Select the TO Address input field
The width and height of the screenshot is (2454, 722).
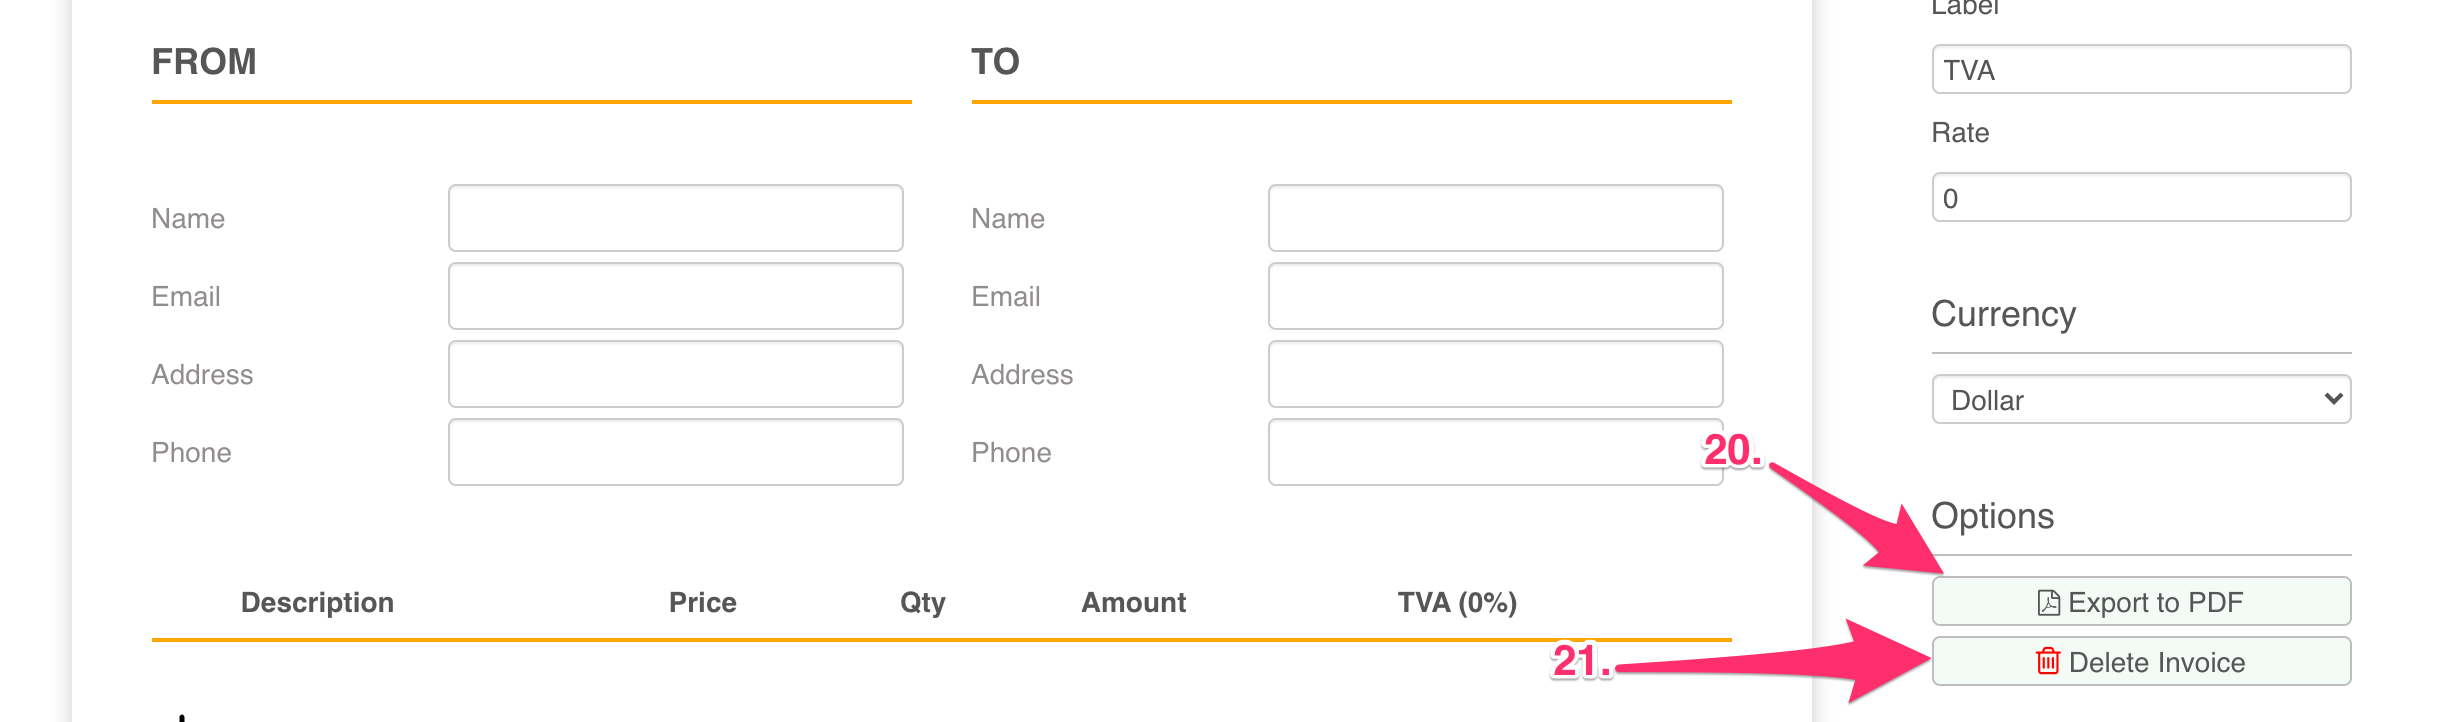pos(1494,374)
